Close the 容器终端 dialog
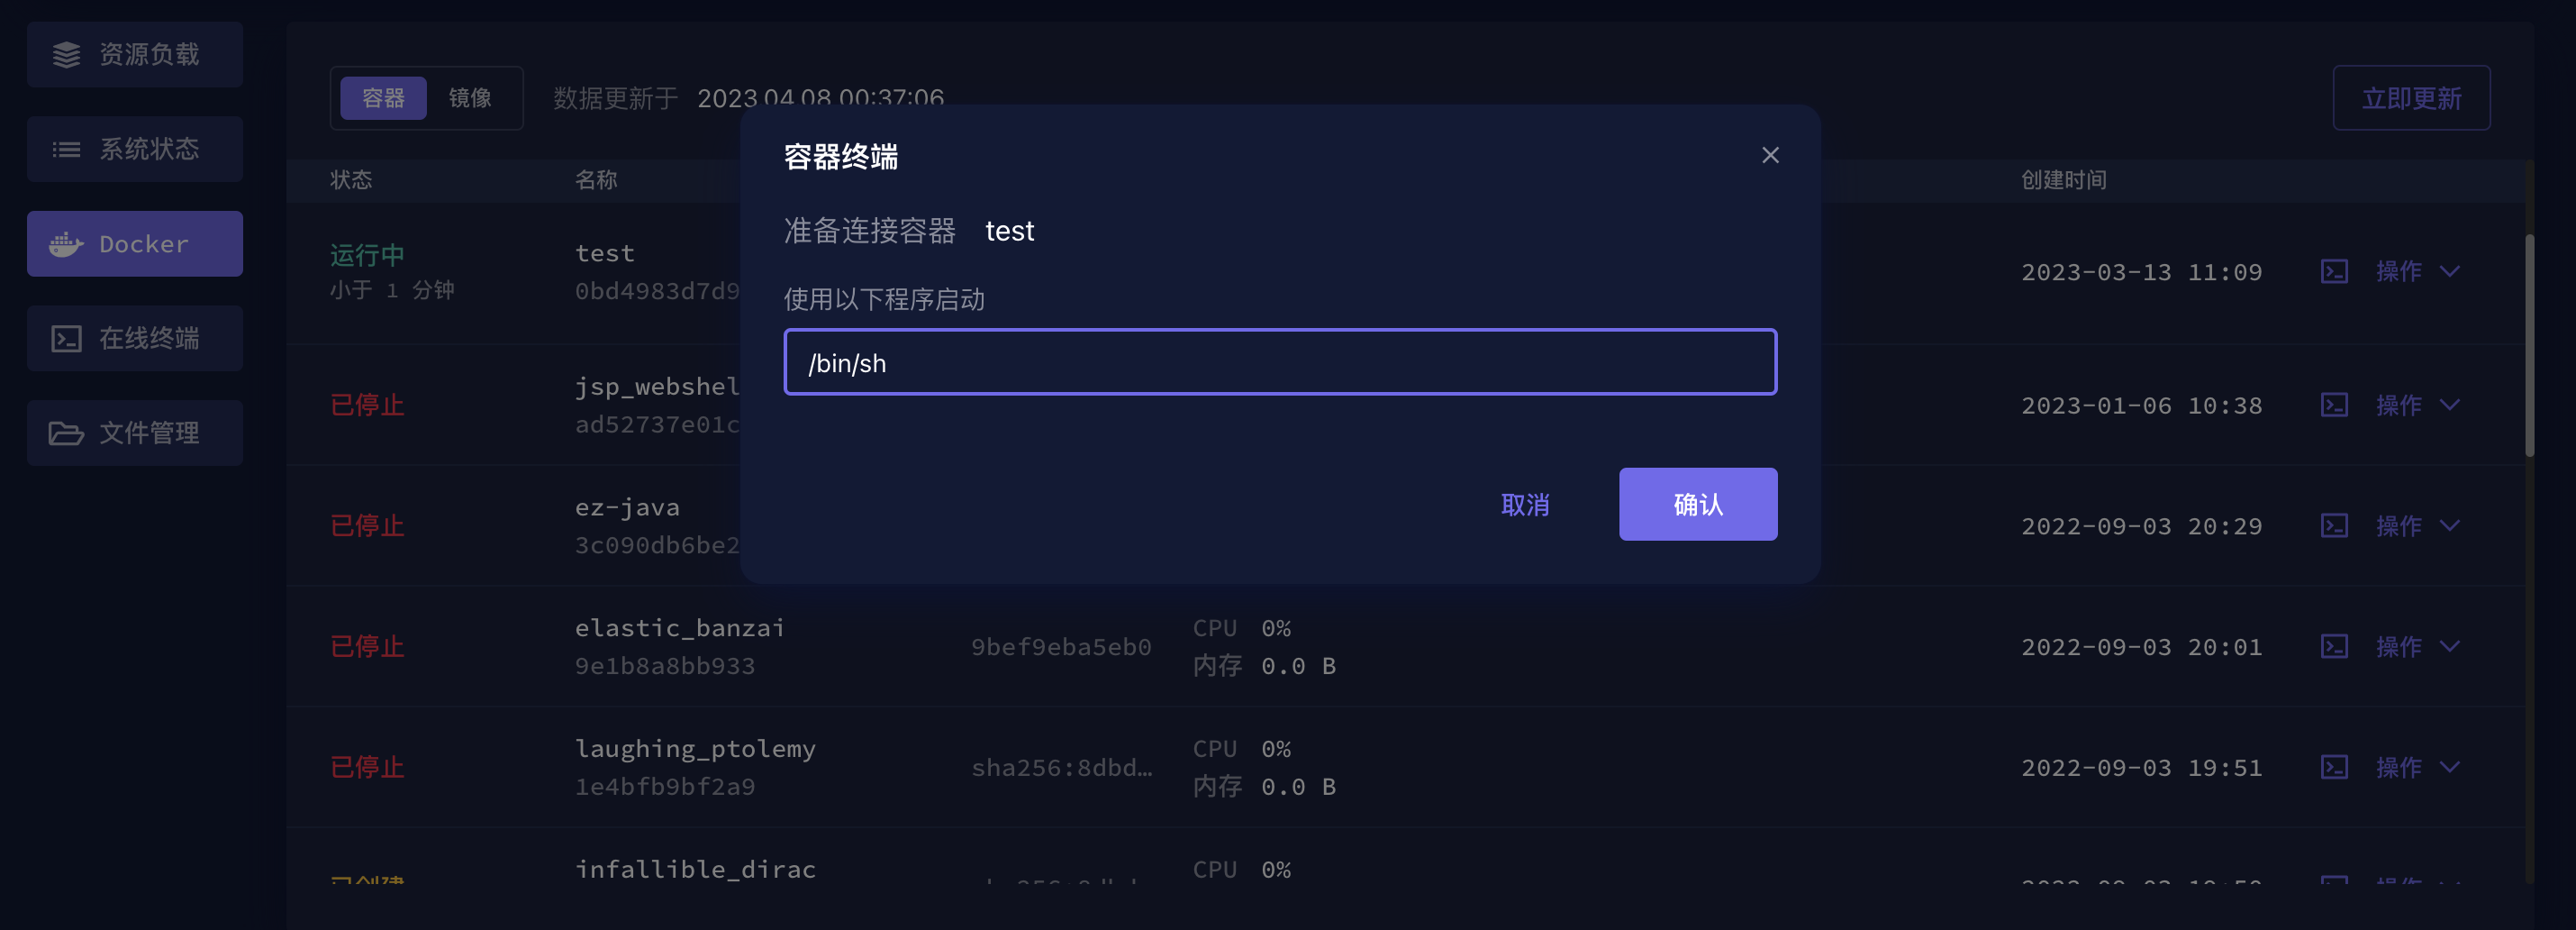Viewport: 2576px width, 930px height. 1770,155
